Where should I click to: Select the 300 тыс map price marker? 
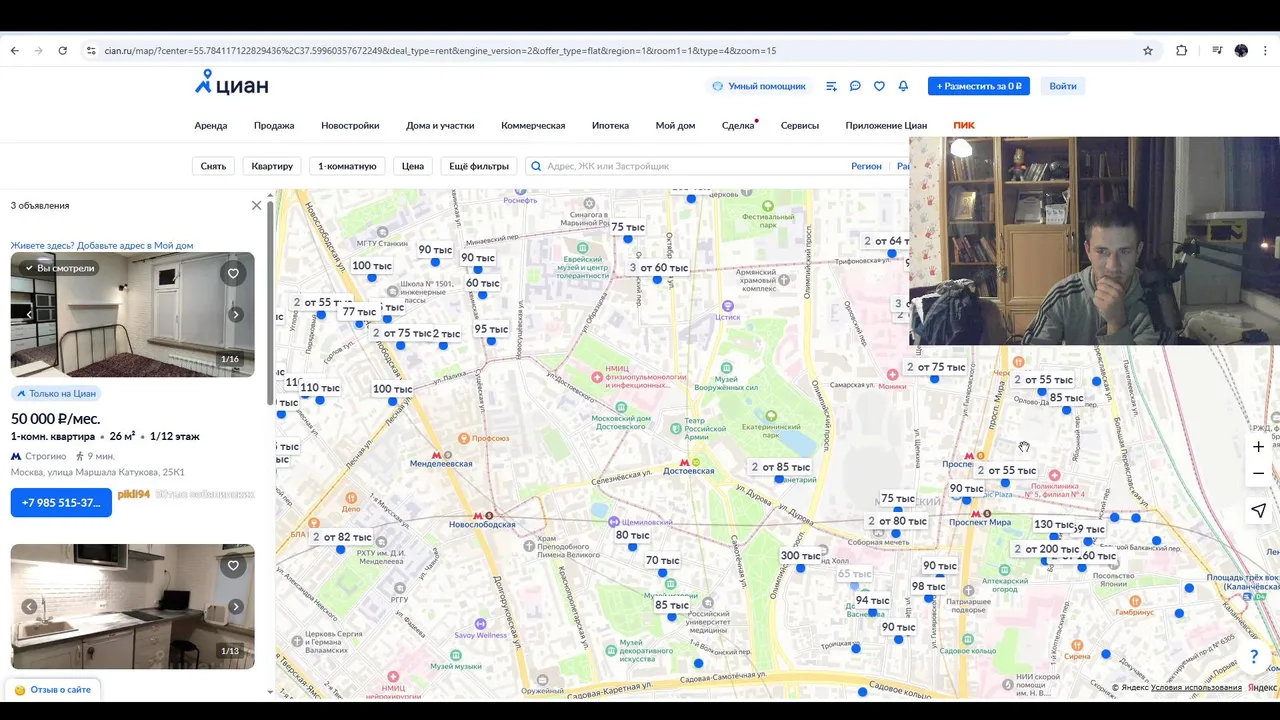click(800, 556)
